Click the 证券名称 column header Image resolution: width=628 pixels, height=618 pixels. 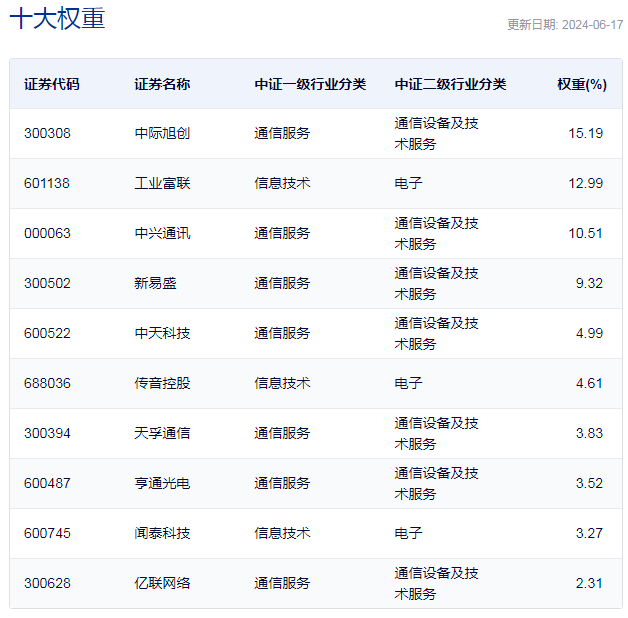point(162,84)
